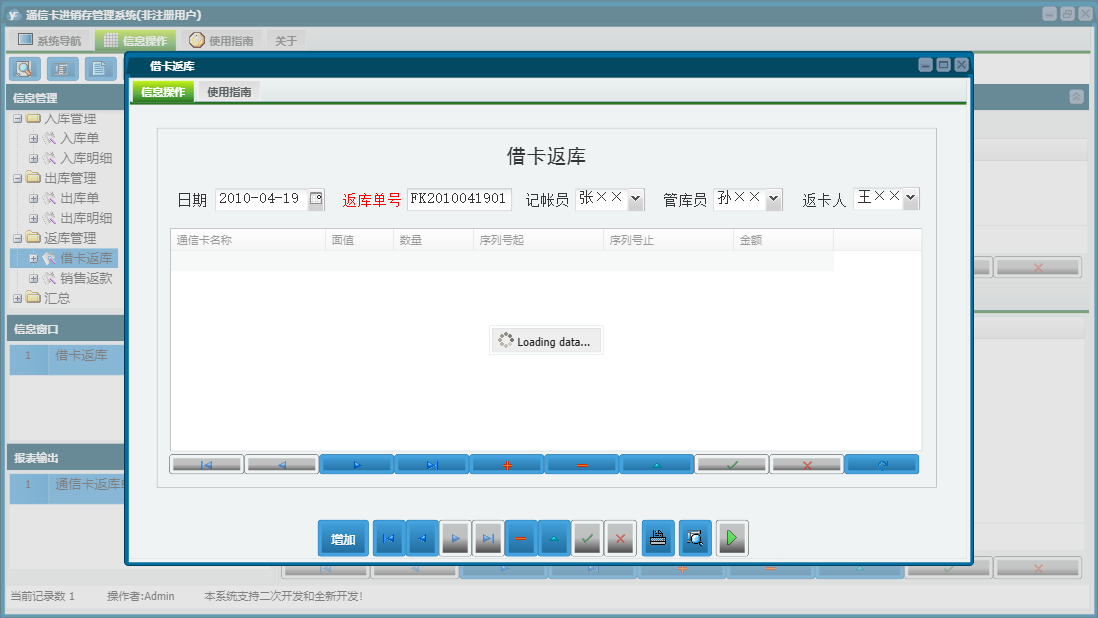1098x618 pixels.
Task: Click document icon in main window toolbar
Action: (100, 69)
